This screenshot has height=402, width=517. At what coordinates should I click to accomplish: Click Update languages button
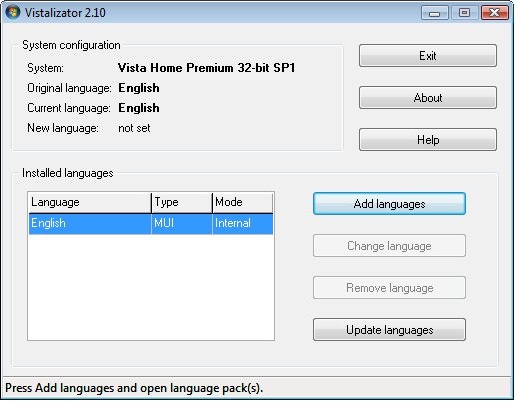tap(389, 330)
